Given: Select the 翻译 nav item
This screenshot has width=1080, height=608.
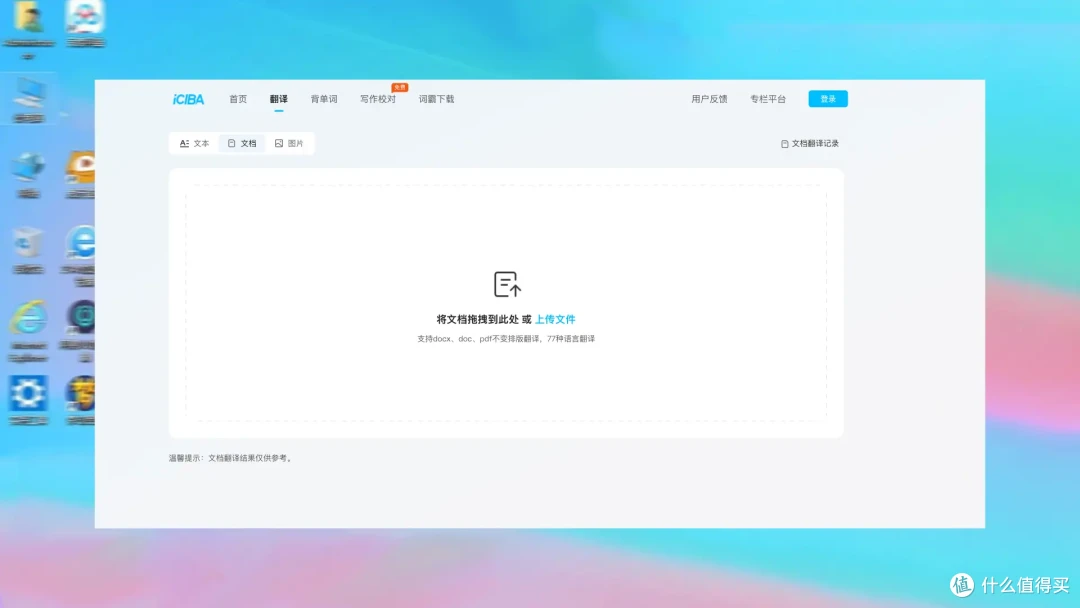Looking at the screenshot, I should click(x=278, y=99).
